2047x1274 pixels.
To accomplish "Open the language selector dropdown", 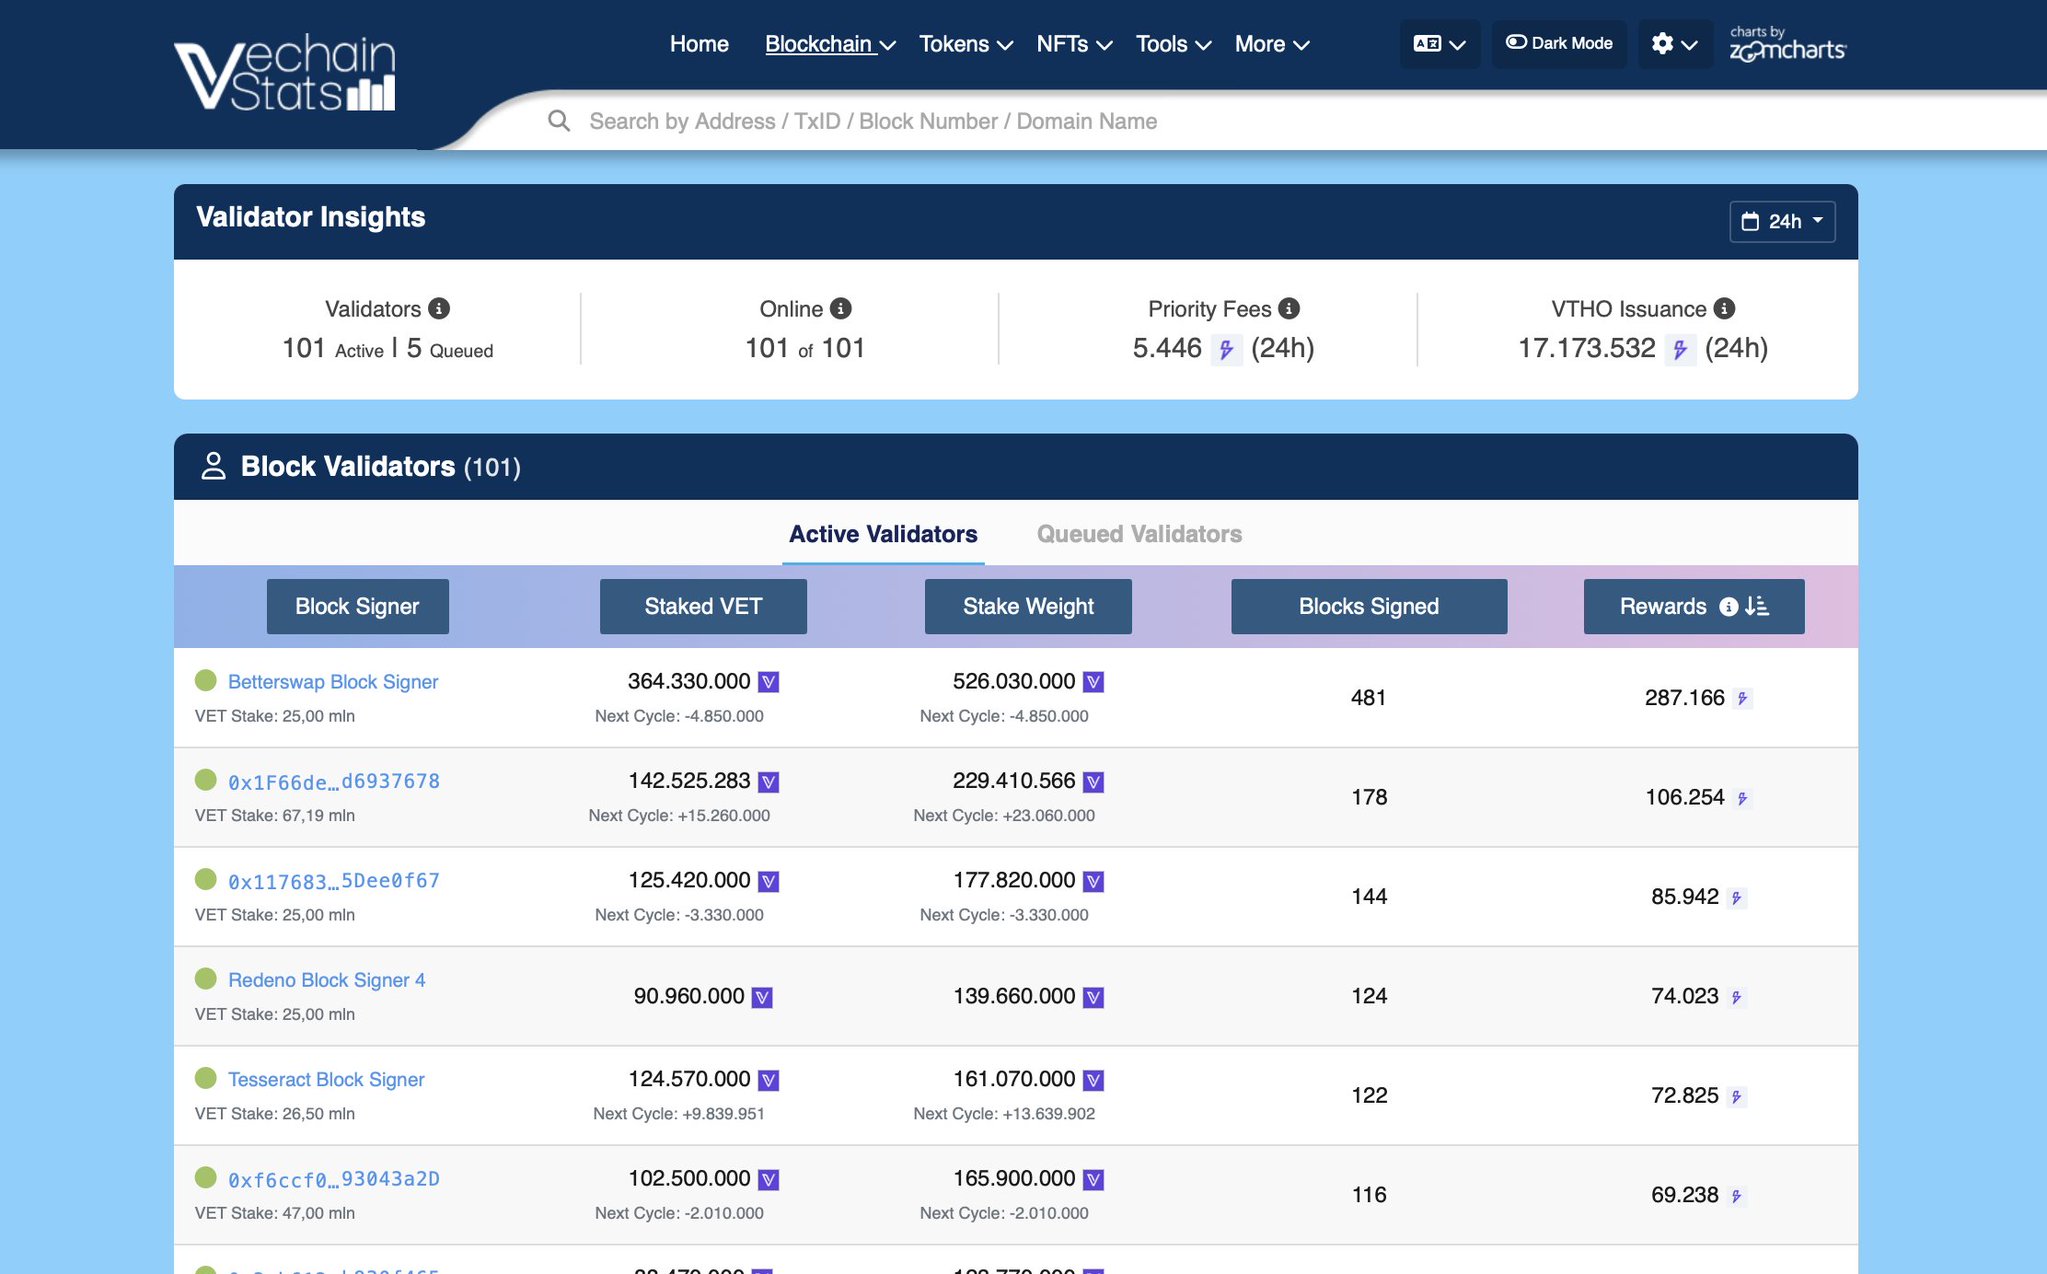I will coord(1439,44).
